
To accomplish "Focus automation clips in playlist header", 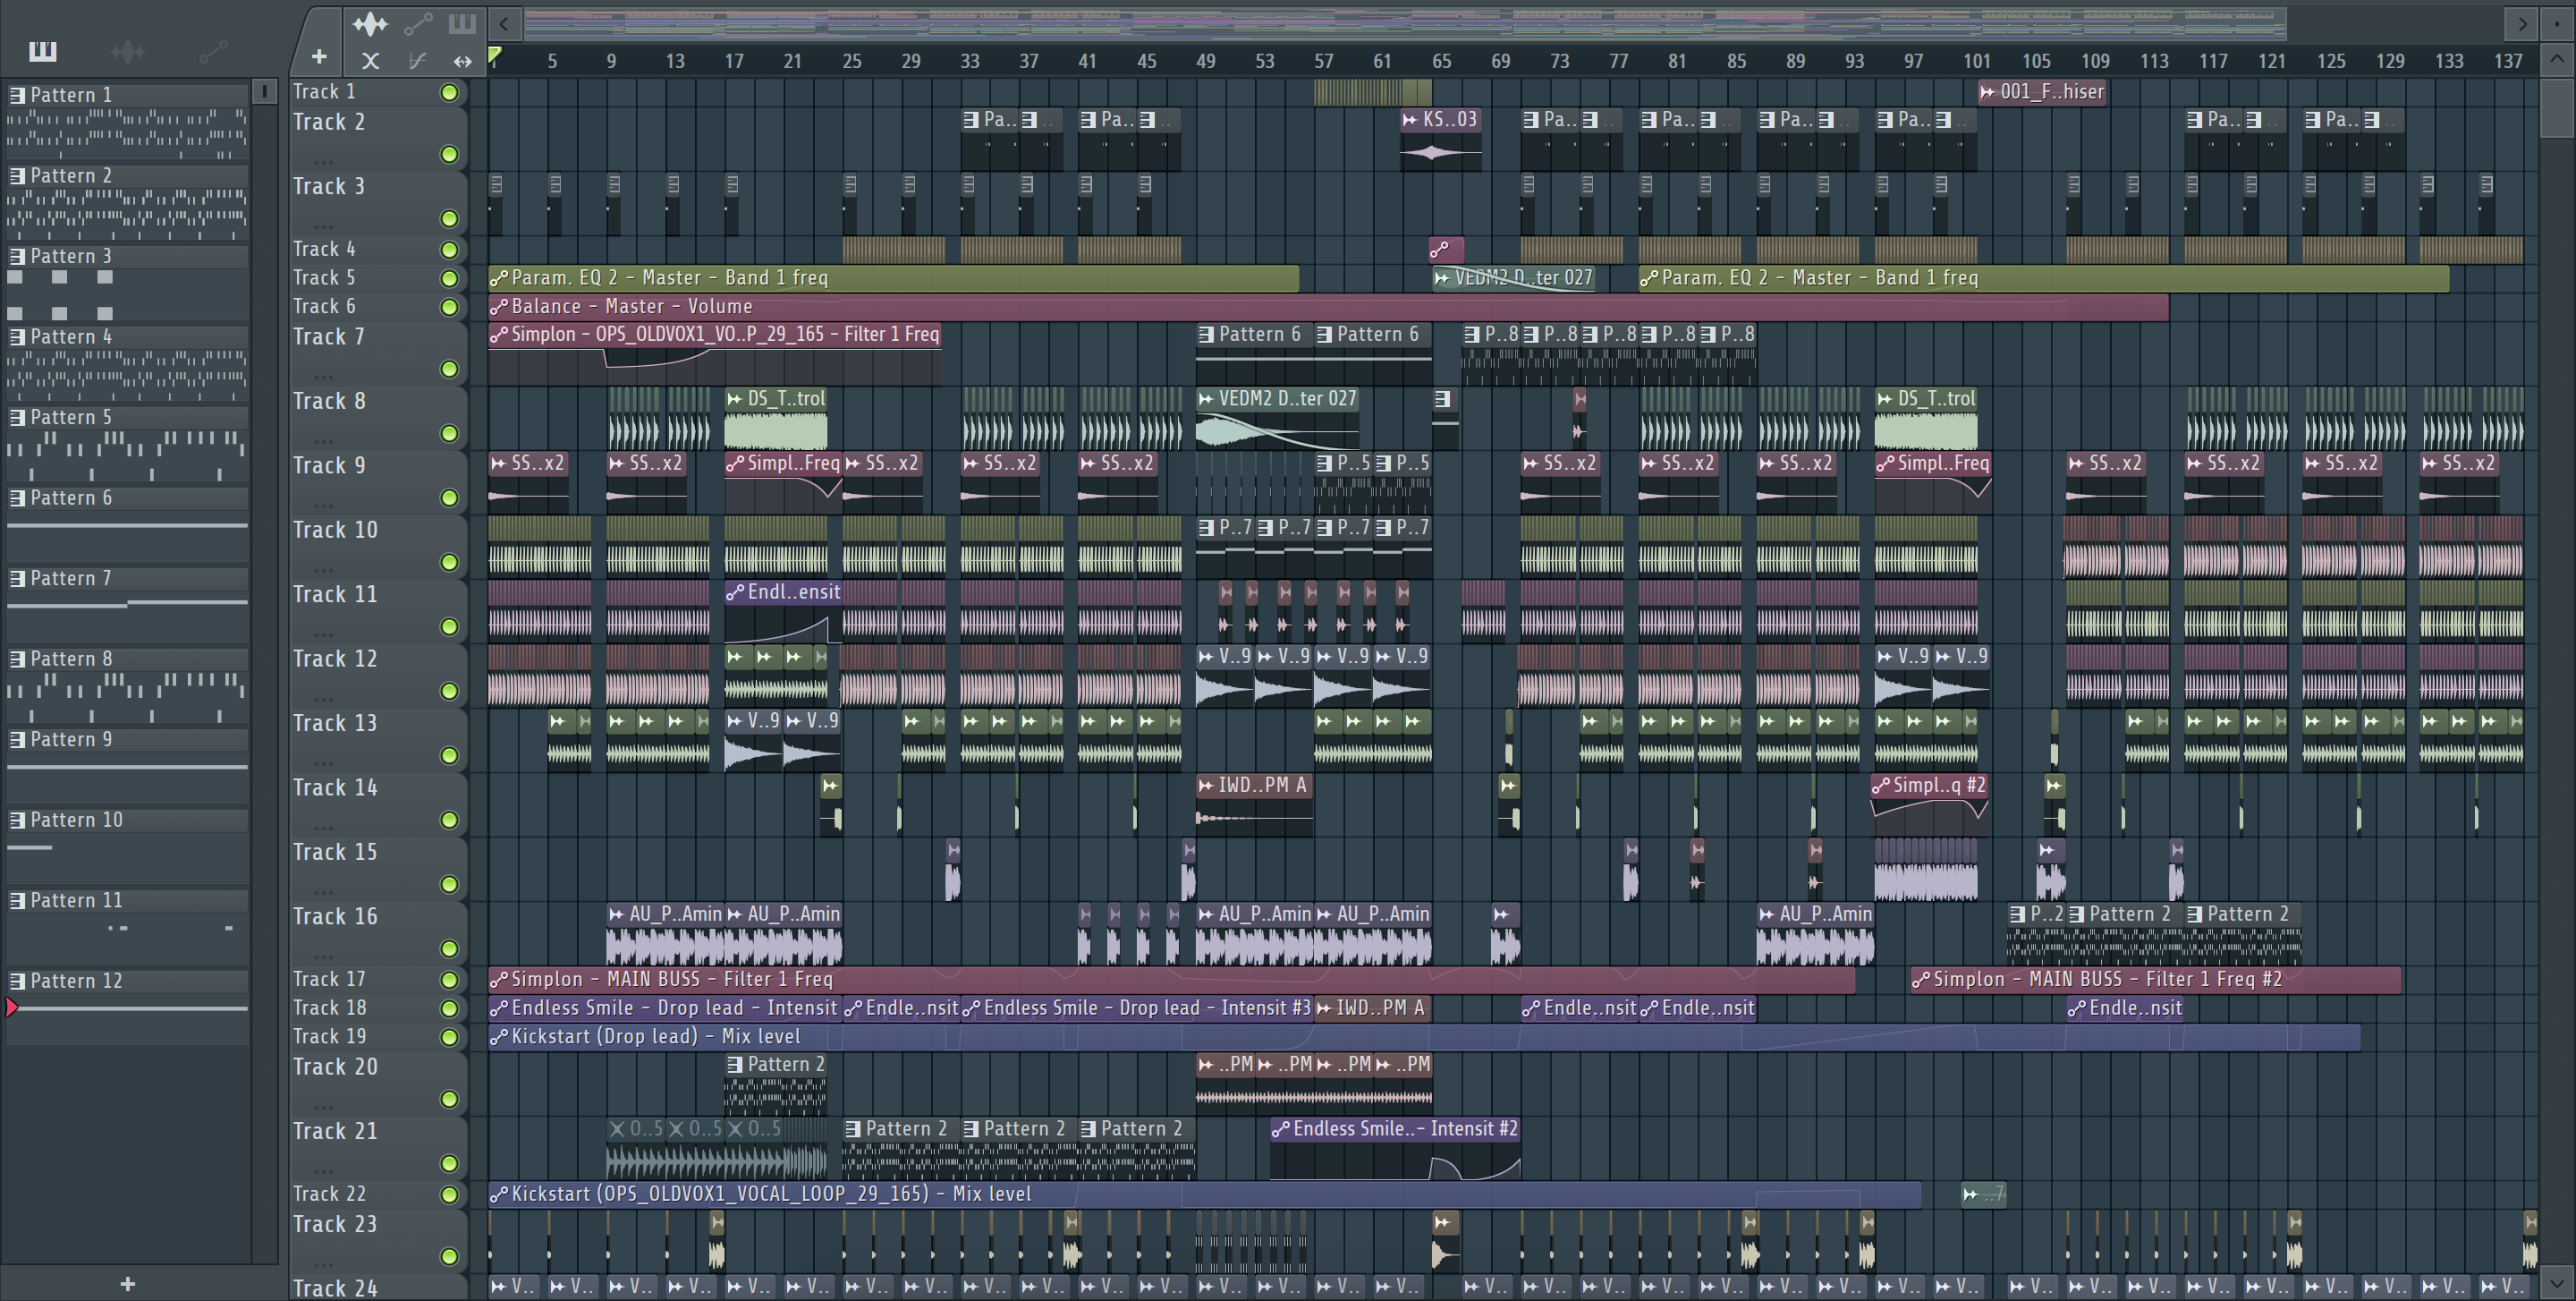I will [x=418, y=23].
